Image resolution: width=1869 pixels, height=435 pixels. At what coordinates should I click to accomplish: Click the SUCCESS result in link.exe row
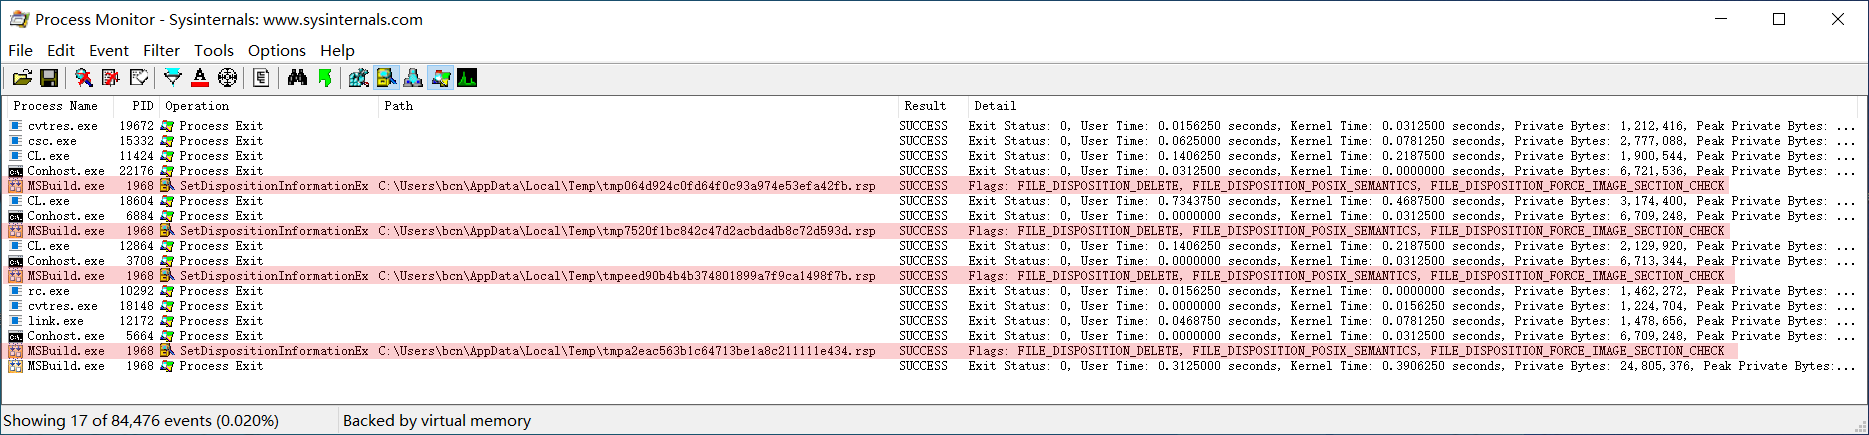click(x=923, y=321)
